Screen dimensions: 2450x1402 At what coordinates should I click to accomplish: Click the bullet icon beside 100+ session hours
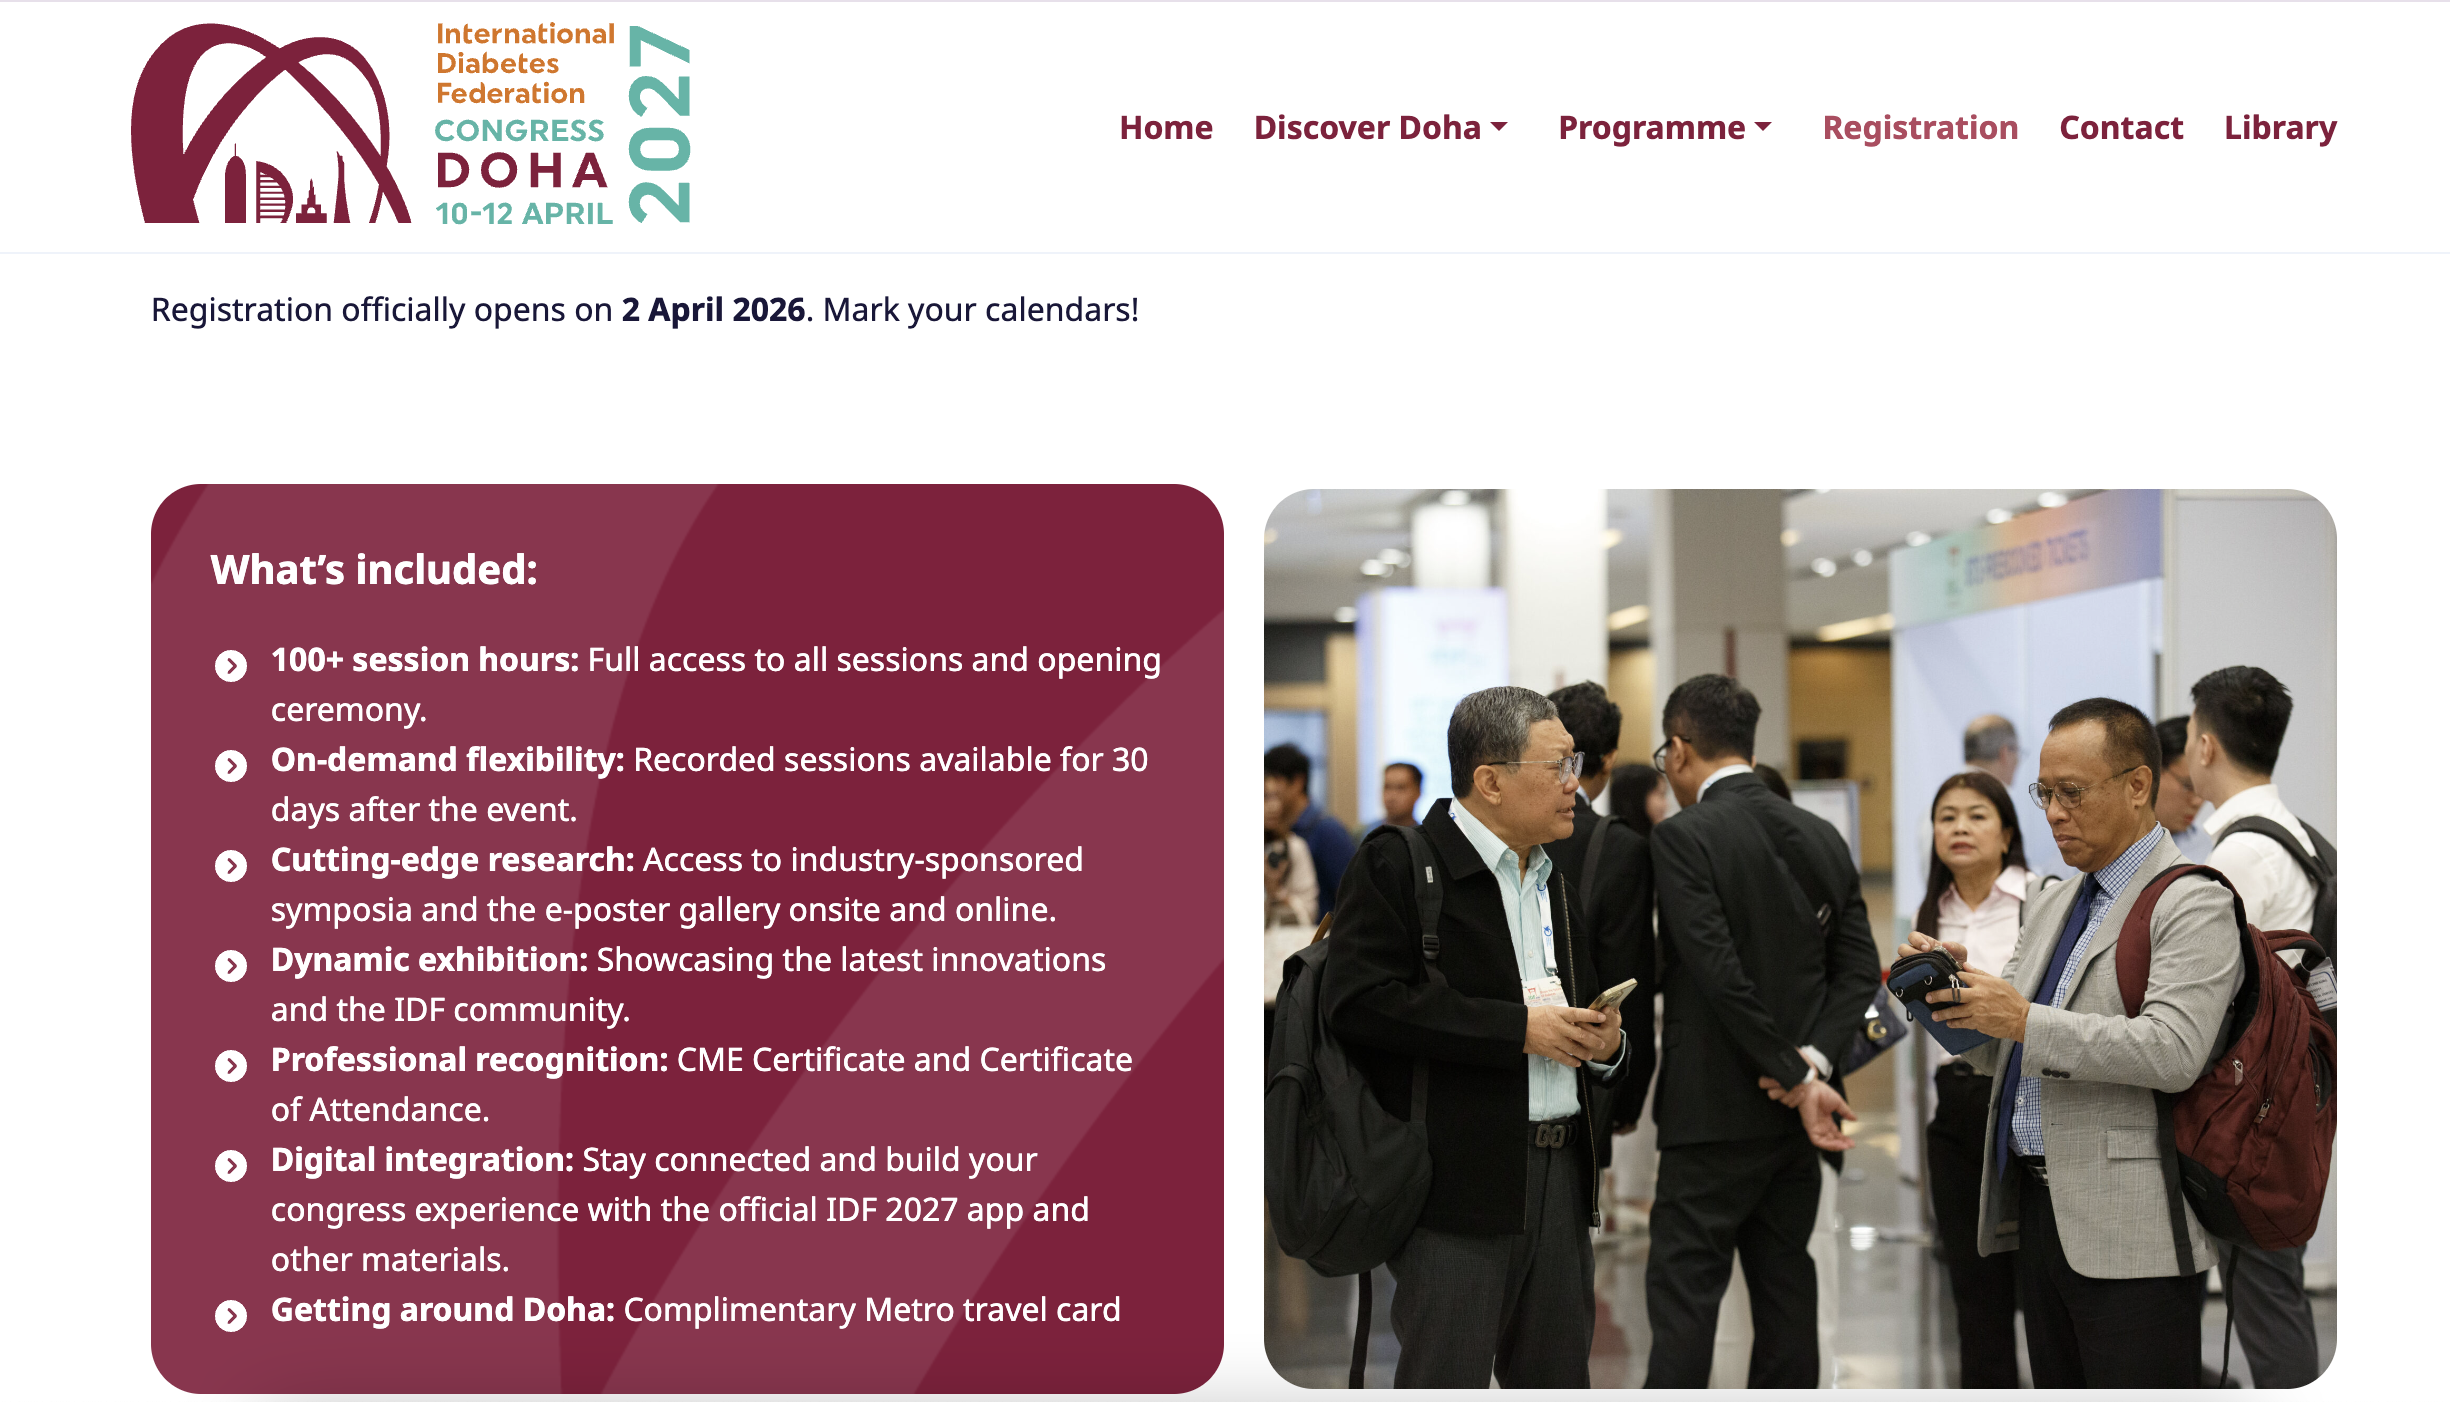(x=231, y=665)
